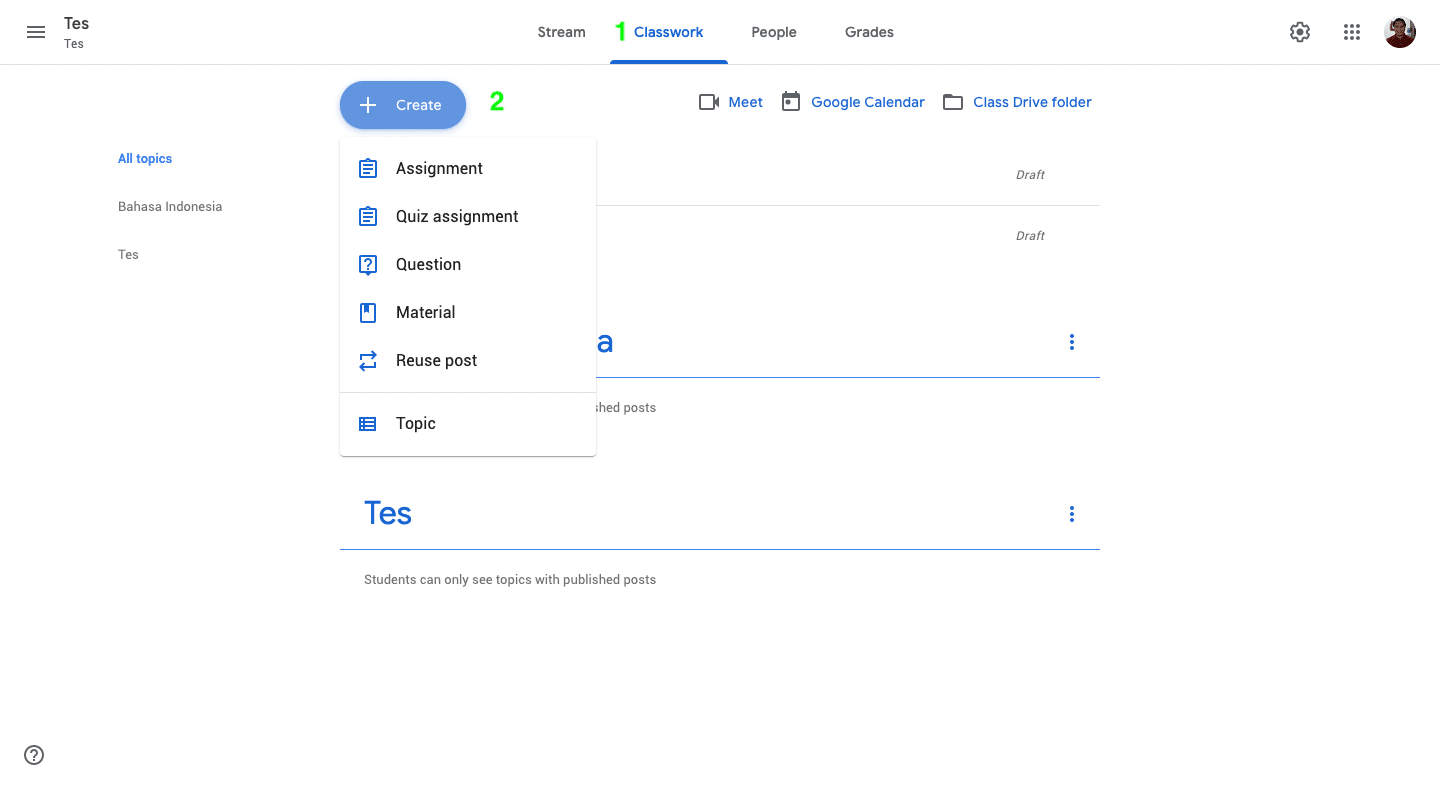This screenshot has height=789, width=1440.
Task: Click the Google Calendar icon
Action: tap(791, 102)
